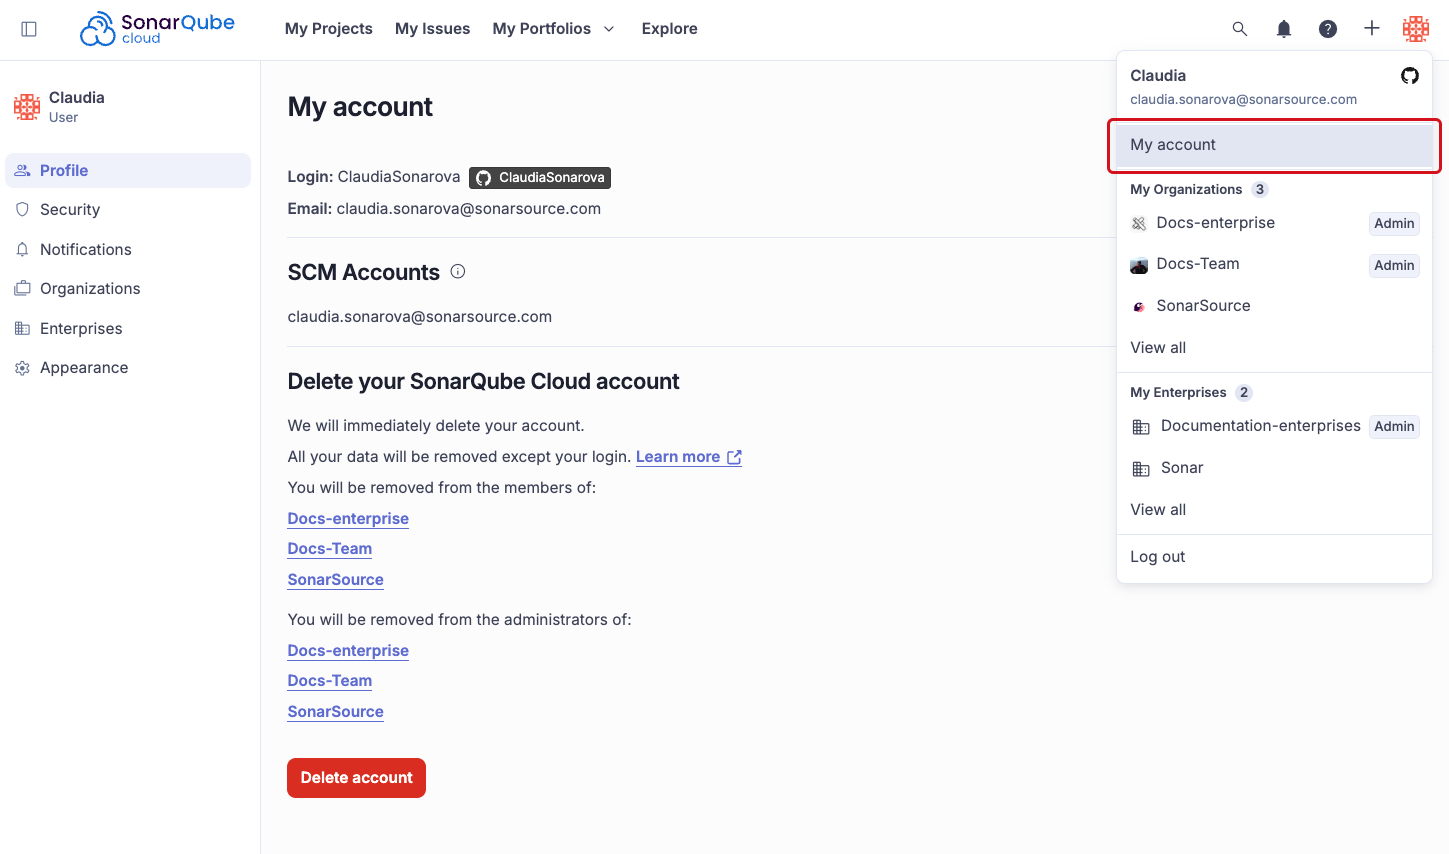Click the GitHub ClaudiaSonarova badge
1449x854 pixels.
pos(540,178)
